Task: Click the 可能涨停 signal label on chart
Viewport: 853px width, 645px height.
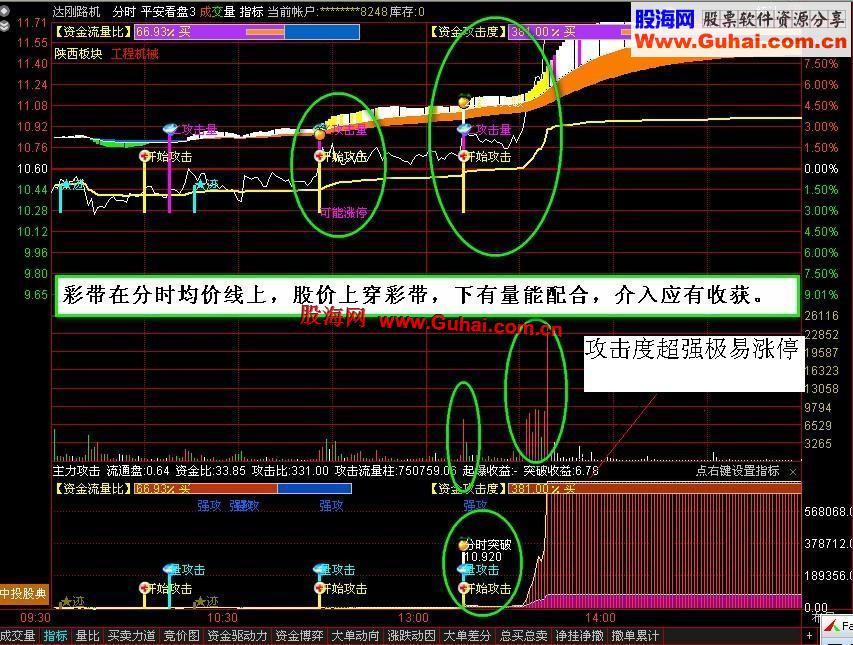Action: coord(343,213)
